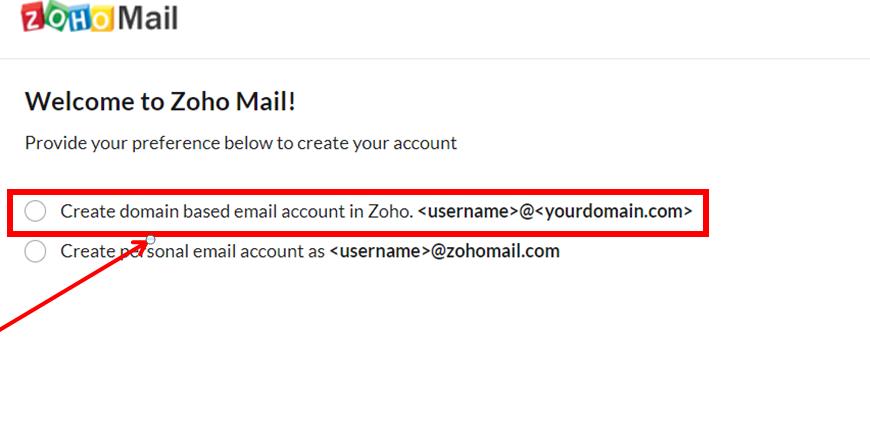Click the "Provide your preference below" instruction text
Screen dimensions: 870x432
click(x=240, y=143)
